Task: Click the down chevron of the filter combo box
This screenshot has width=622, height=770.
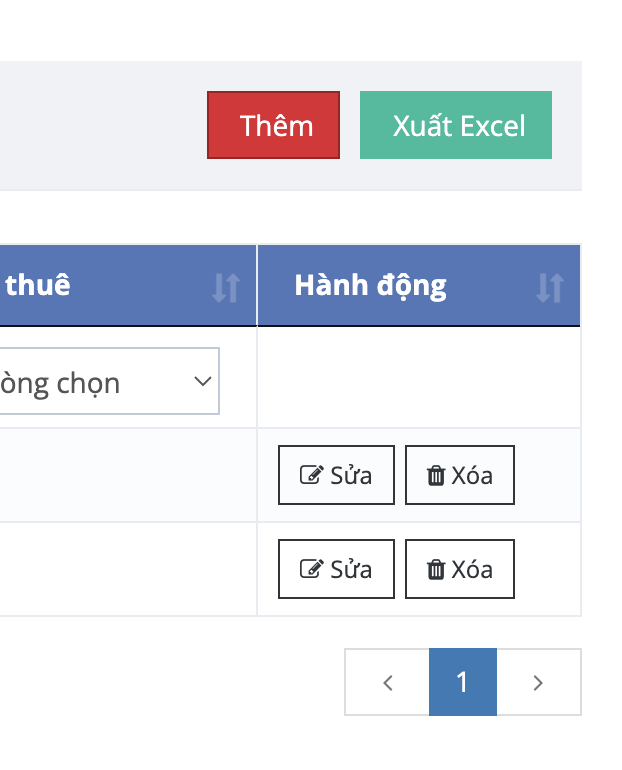Action: (202, 381)
